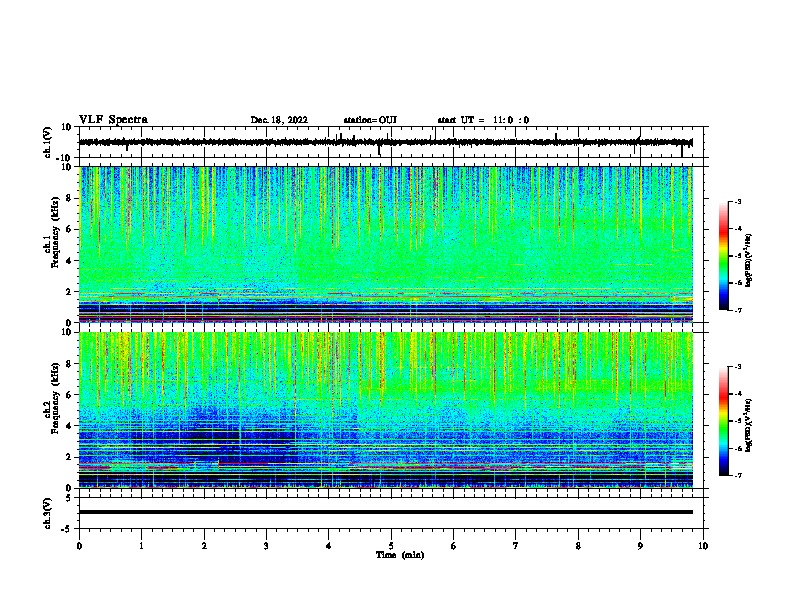Click tick label "8" on the time axis
792x612 pixels.
point(578,546)
